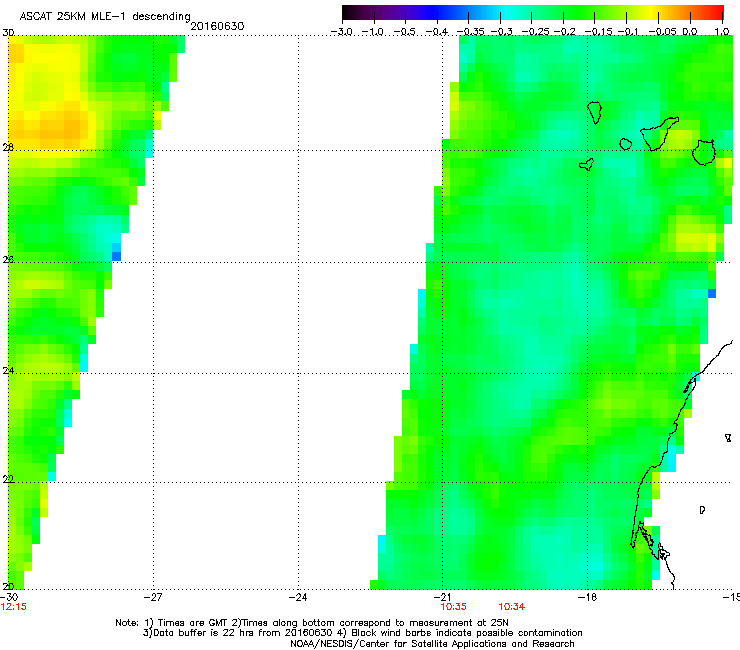Click the -0.1 color bar label

pos(628,32)
